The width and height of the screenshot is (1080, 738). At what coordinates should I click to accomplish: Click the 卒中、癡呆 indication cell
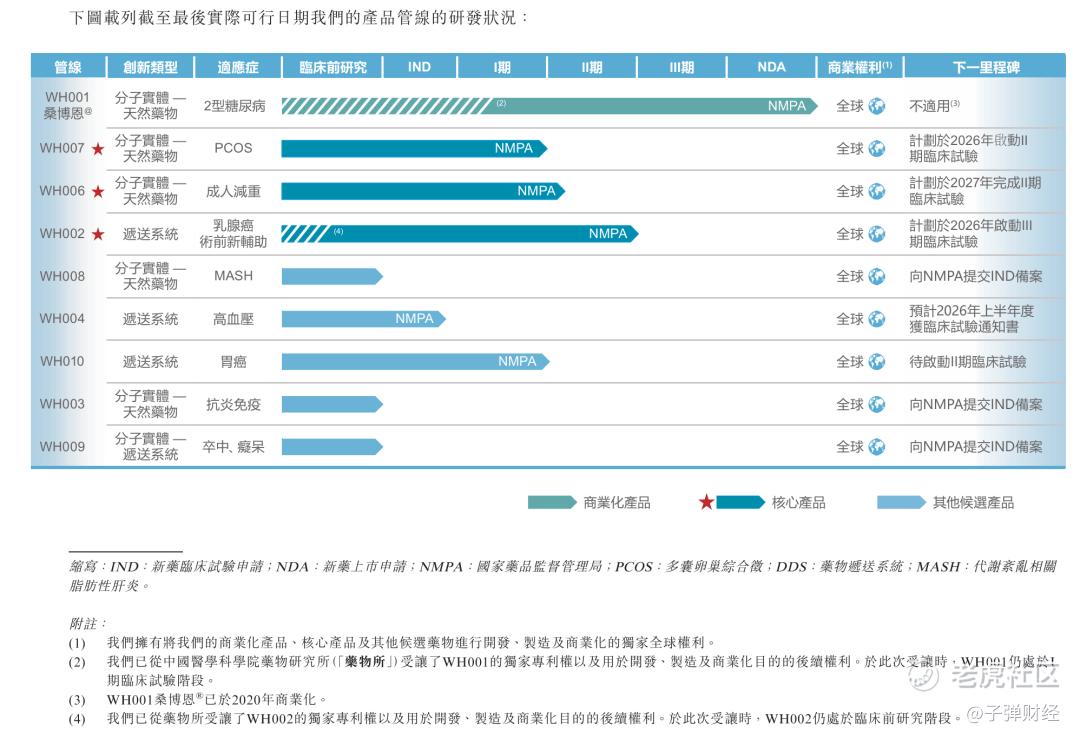pos(233,447)
